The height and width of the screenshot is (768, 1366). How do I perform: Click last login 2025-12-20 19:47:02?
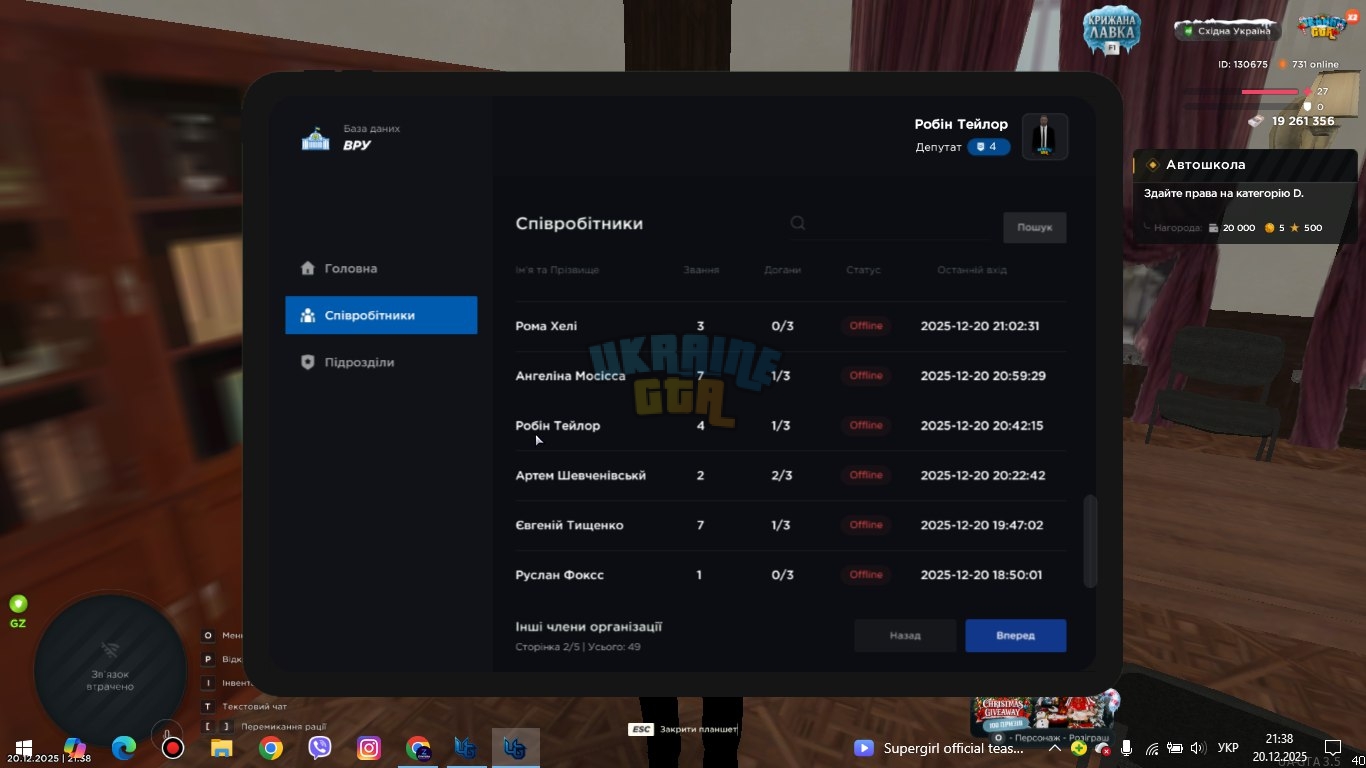point(981,525)
